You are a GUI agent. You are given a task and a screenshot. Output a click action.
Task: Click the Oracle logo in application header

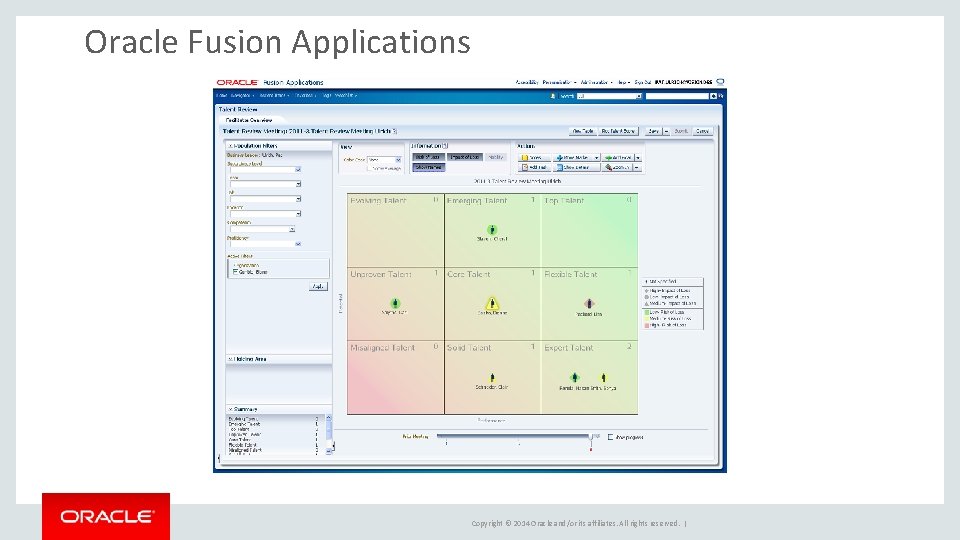point(237,82)
